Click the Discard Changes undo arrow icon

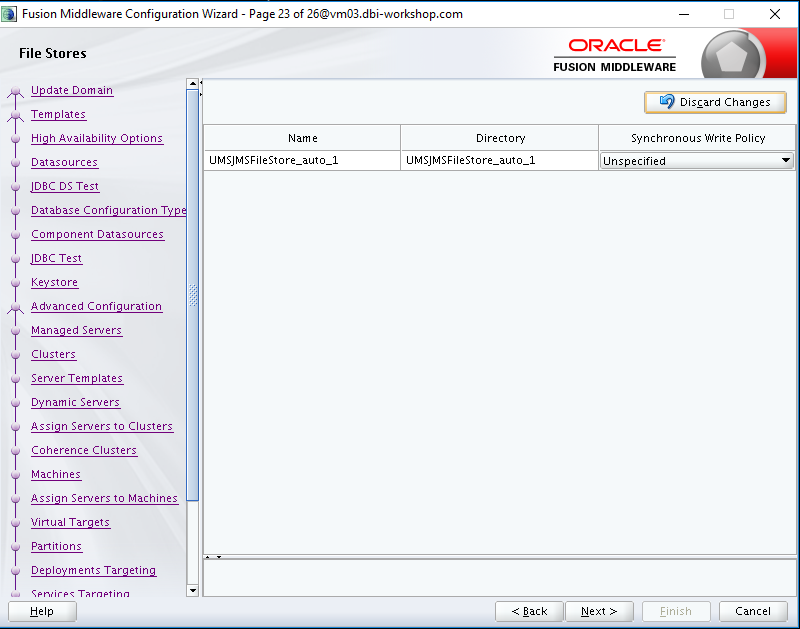666,102
